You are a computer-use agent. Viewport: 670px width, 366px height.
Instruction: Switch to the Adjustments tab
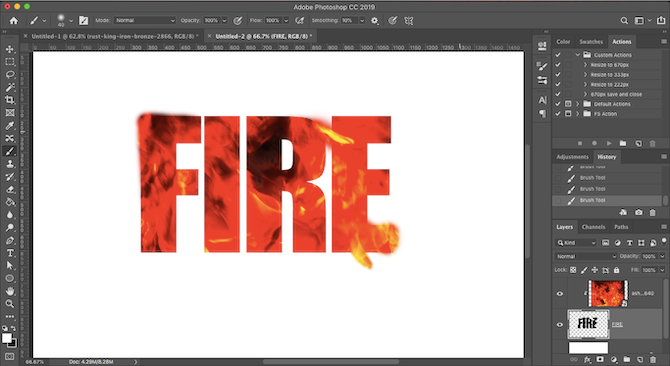pos(572,157)
